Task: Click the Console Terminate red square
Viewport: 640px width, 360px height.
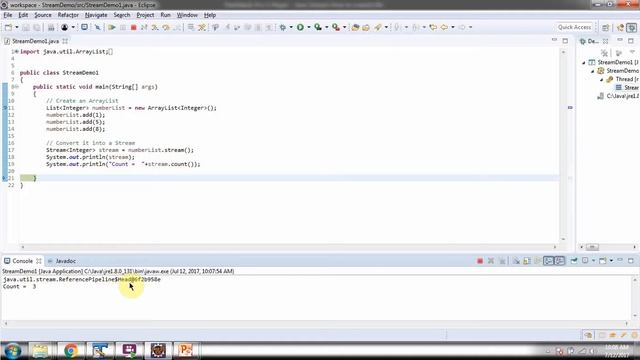Action: coord(480,261)
